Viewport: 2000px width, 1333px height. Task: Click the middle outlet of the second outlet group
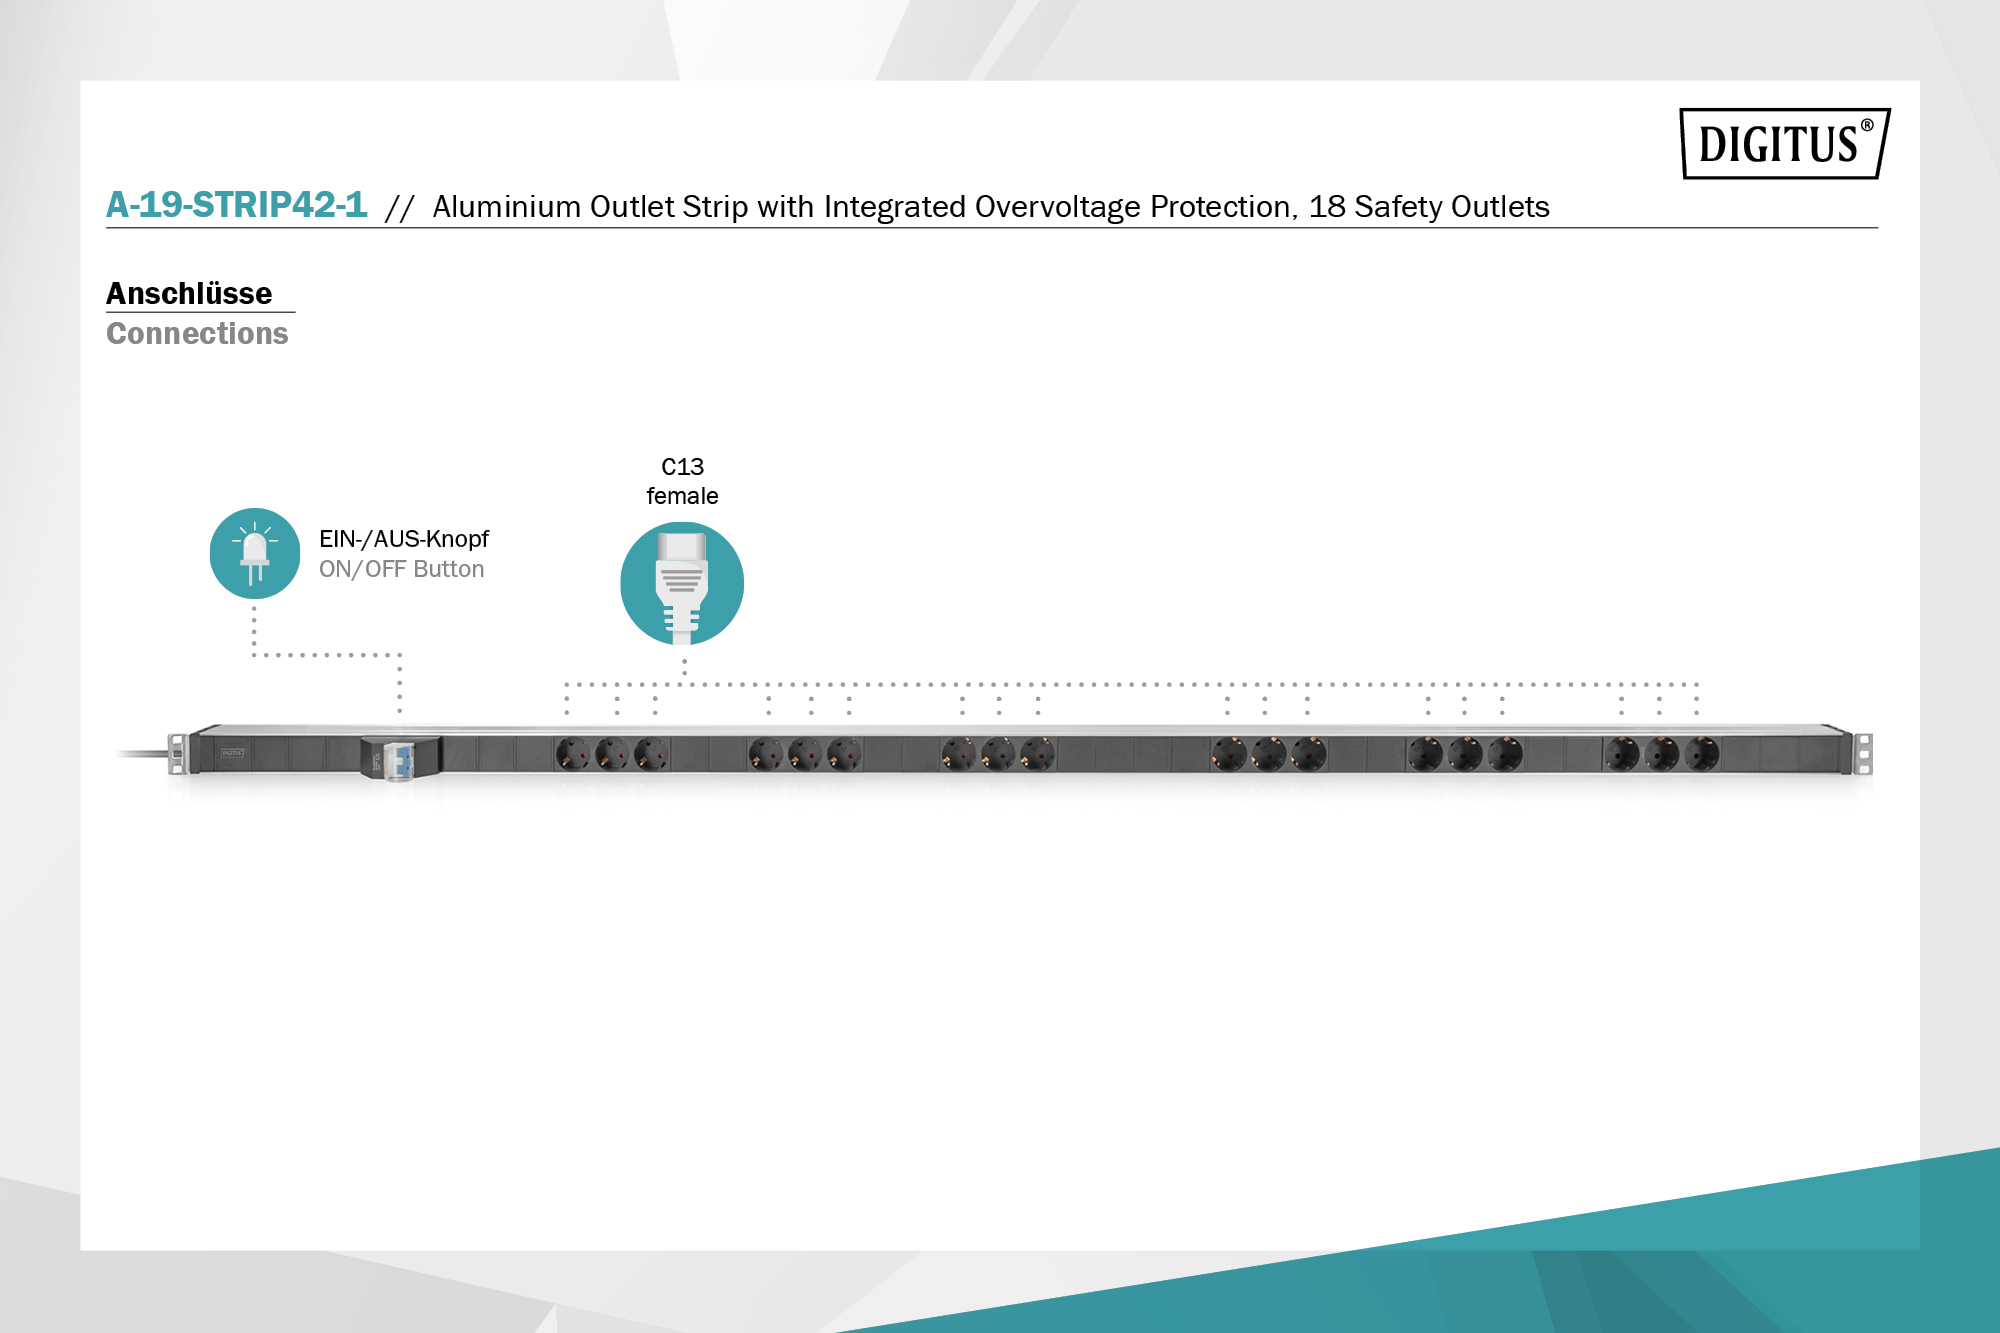[806, 754]
